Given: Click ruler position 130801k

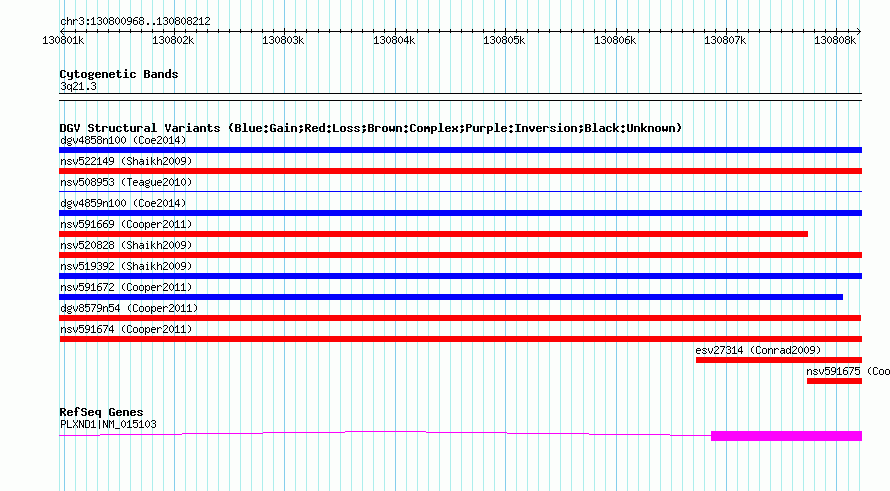Looking at the screenshot, I should 63,40.
